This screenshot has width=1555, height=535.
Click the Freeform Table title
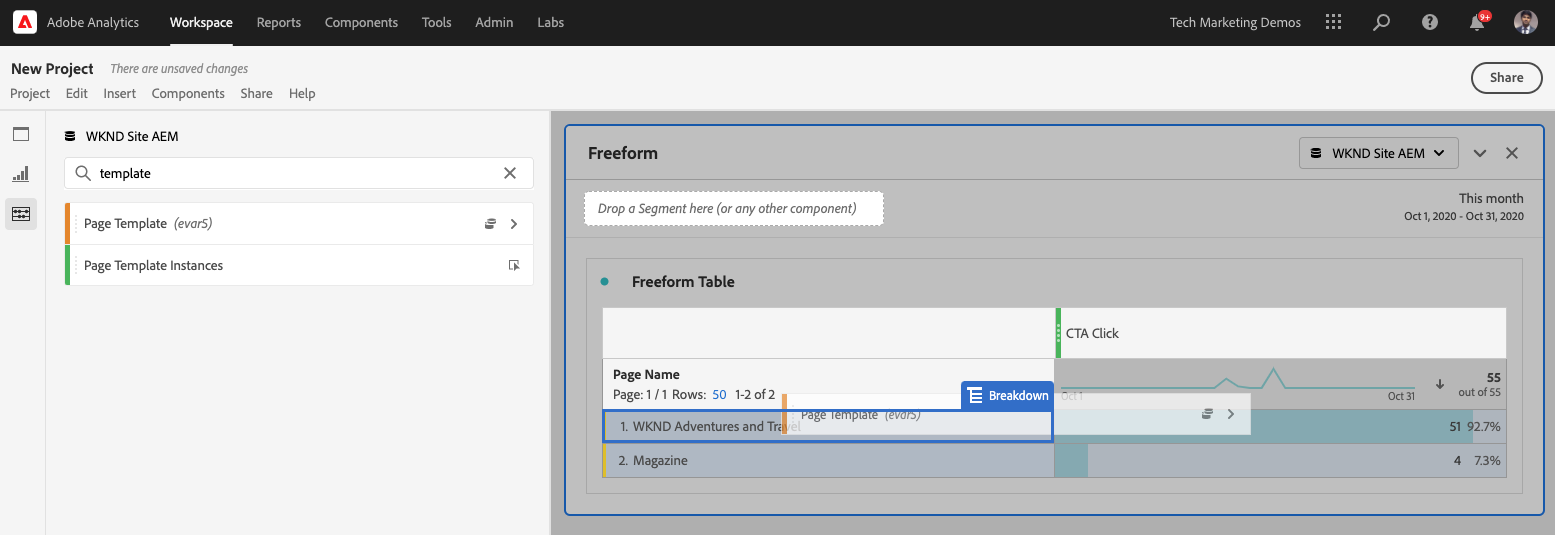683,282
